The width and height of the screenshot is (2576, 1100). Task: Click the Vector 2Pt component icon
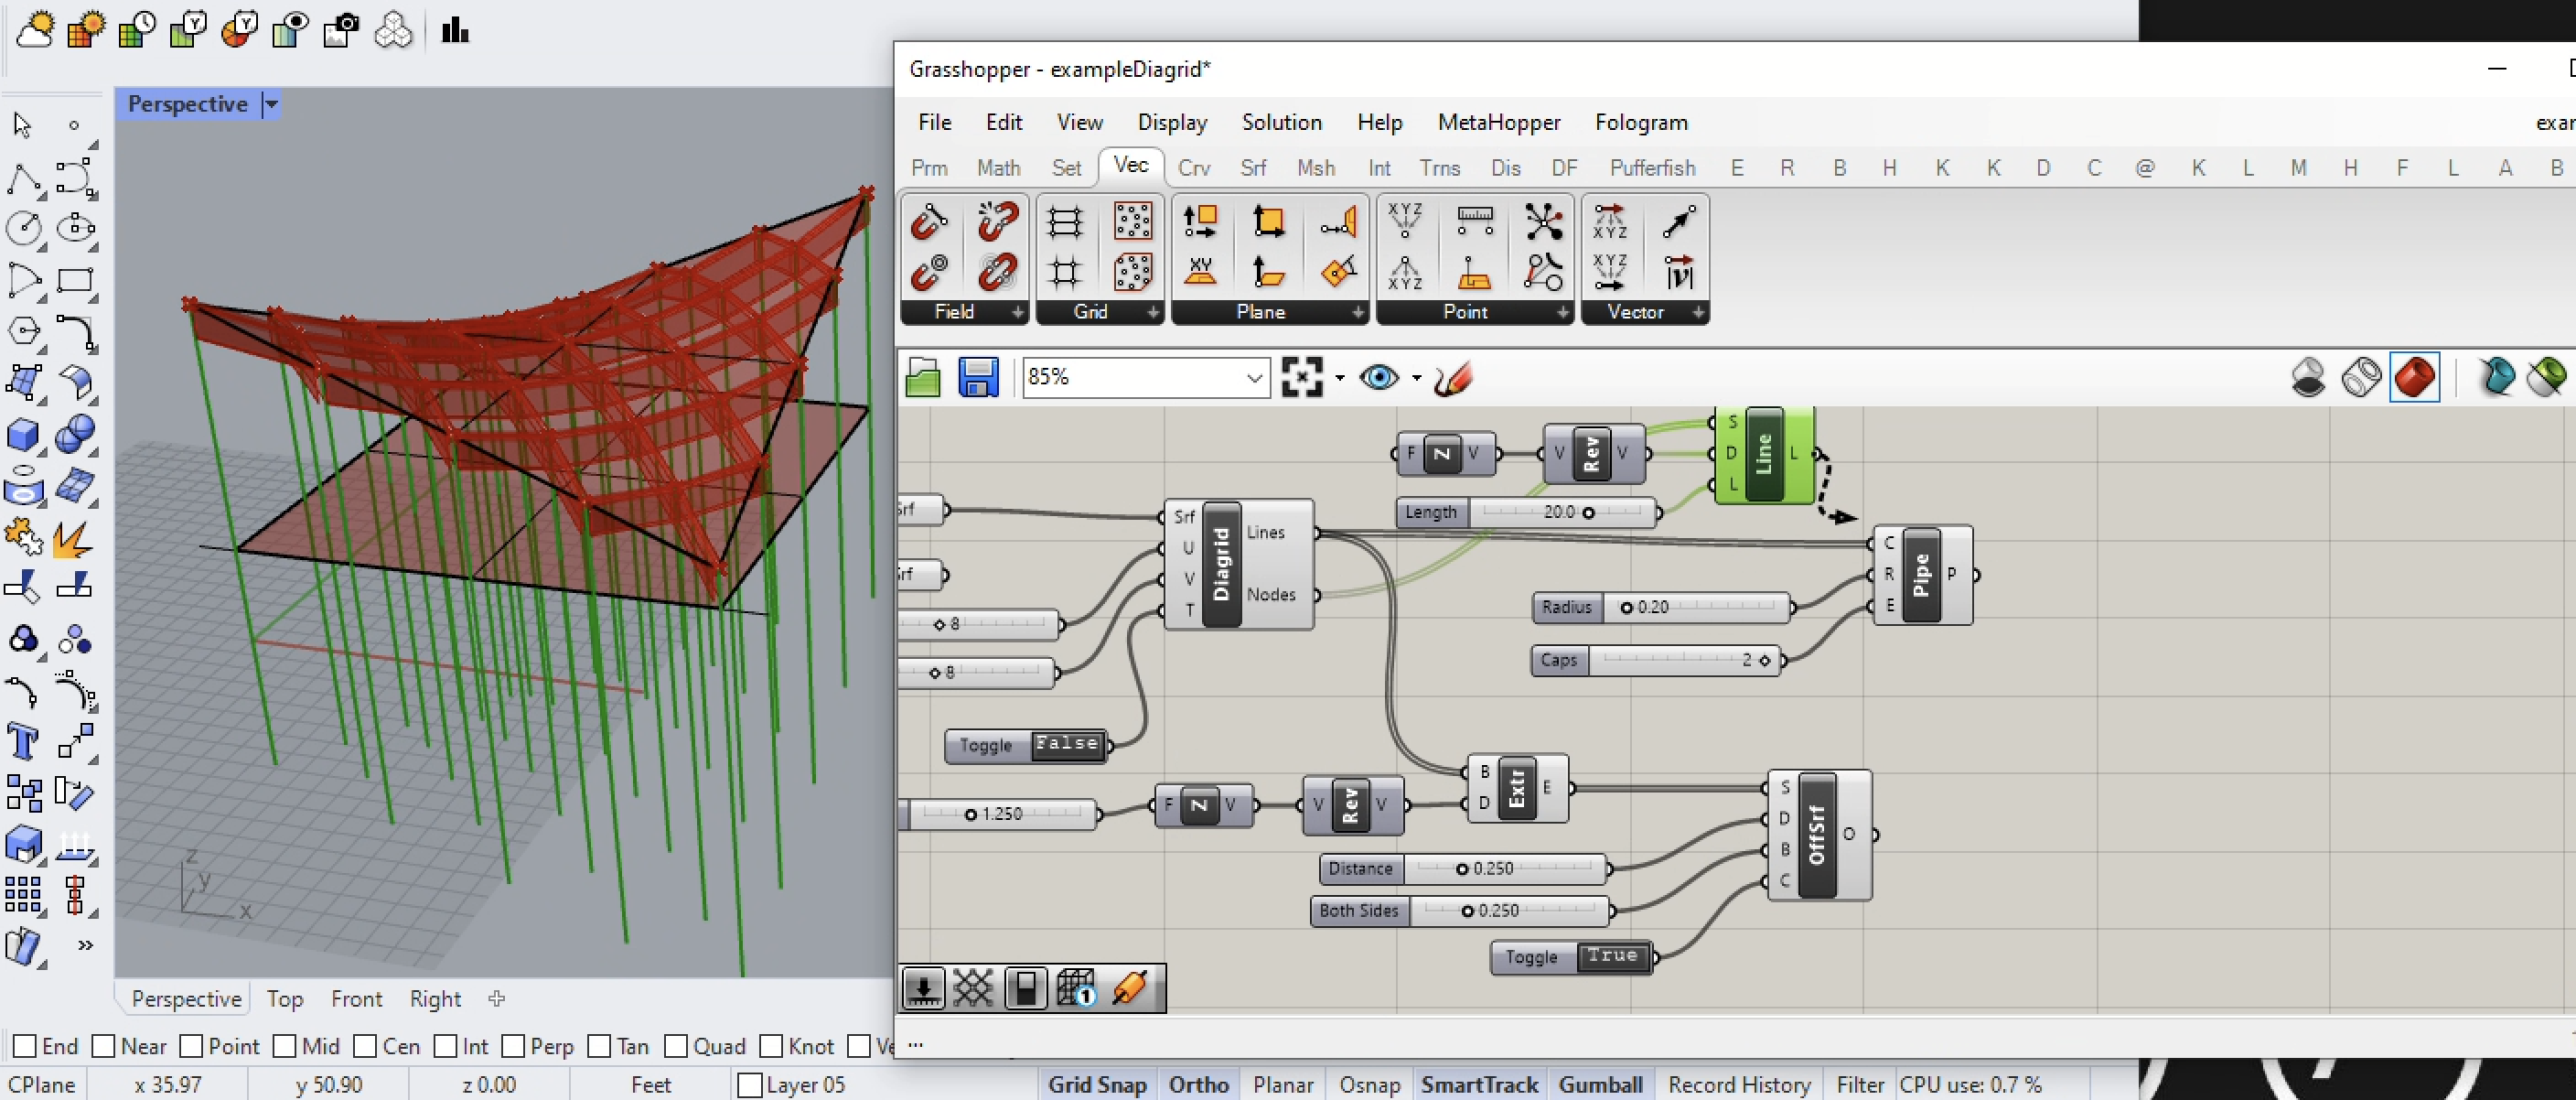(1679, 221)
